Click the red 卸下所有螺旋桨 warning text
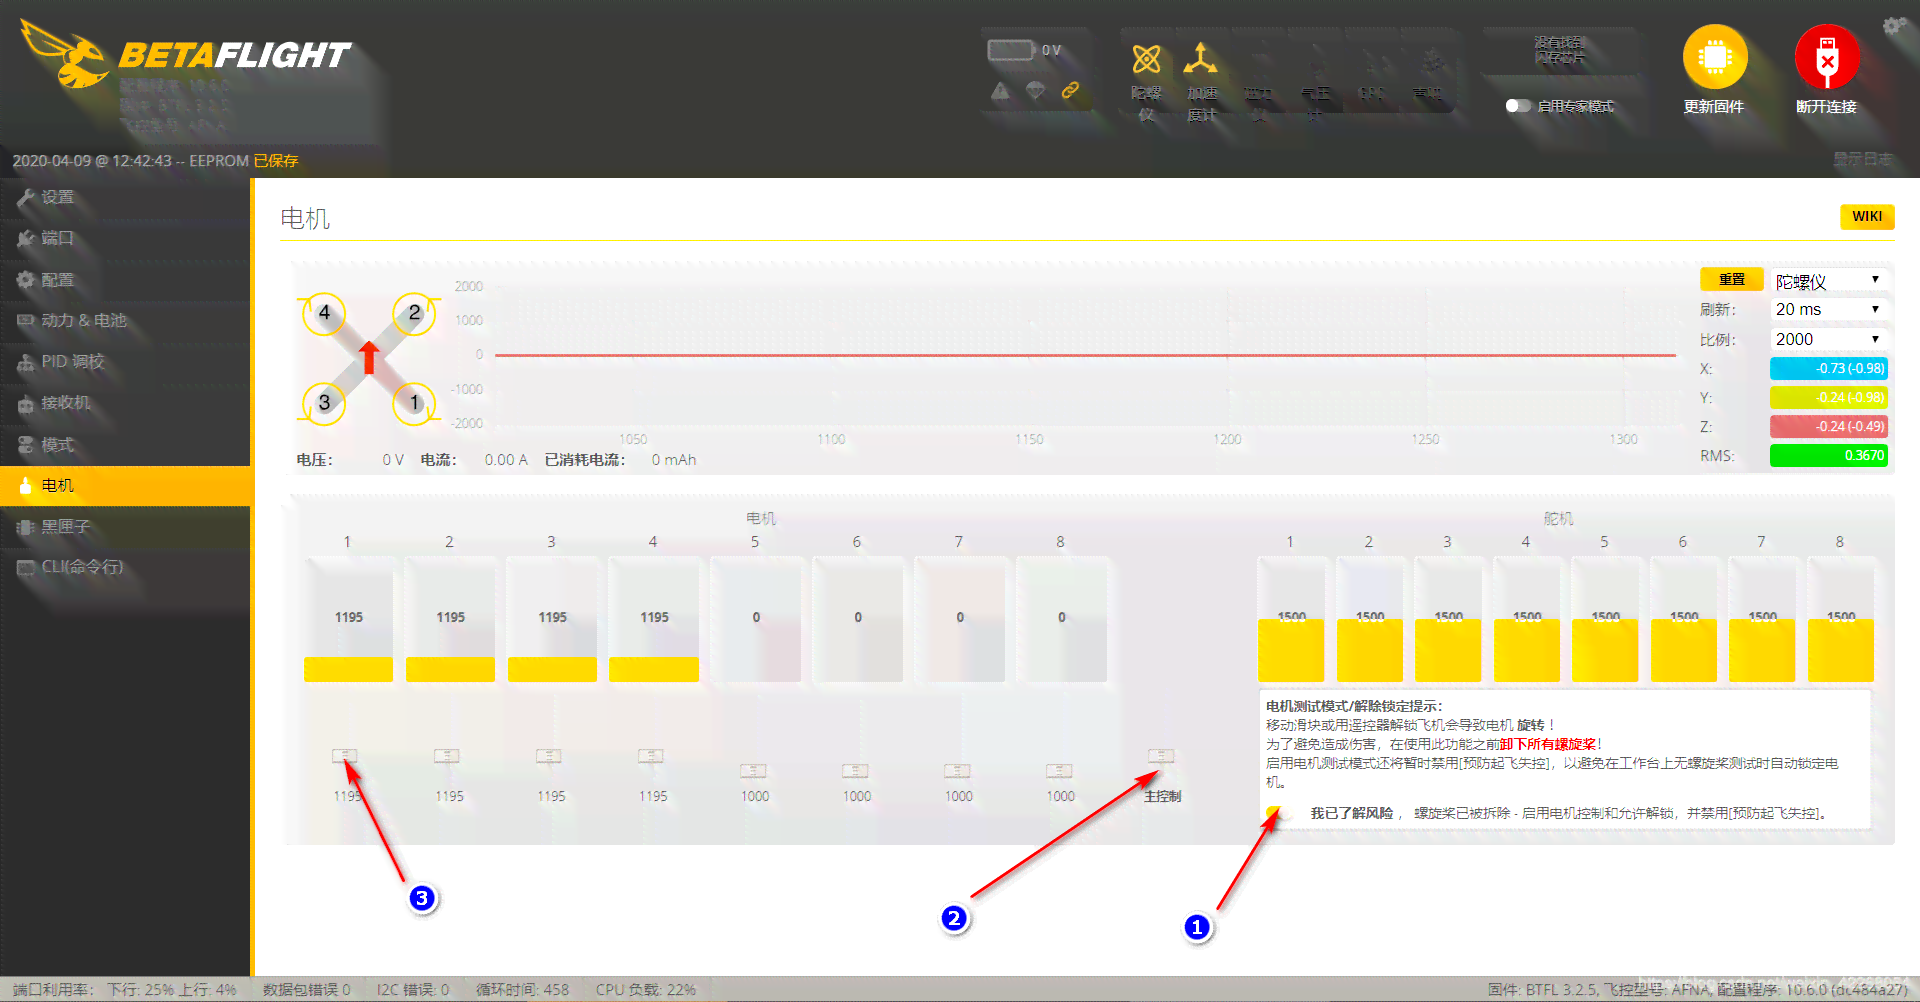The width and height of the screenshot is (1920, 1002). tap(1547, 744)
